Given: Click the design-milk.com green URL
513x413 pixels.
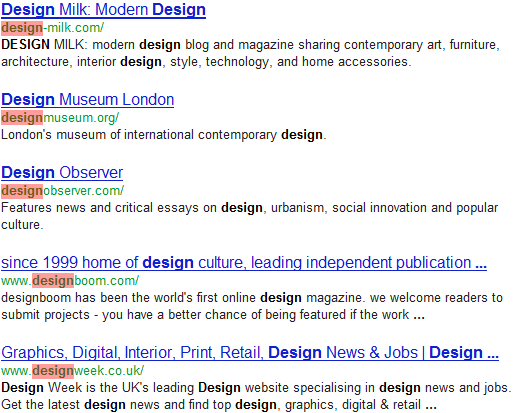Looking at the screenshot, I should pos(53,28).
